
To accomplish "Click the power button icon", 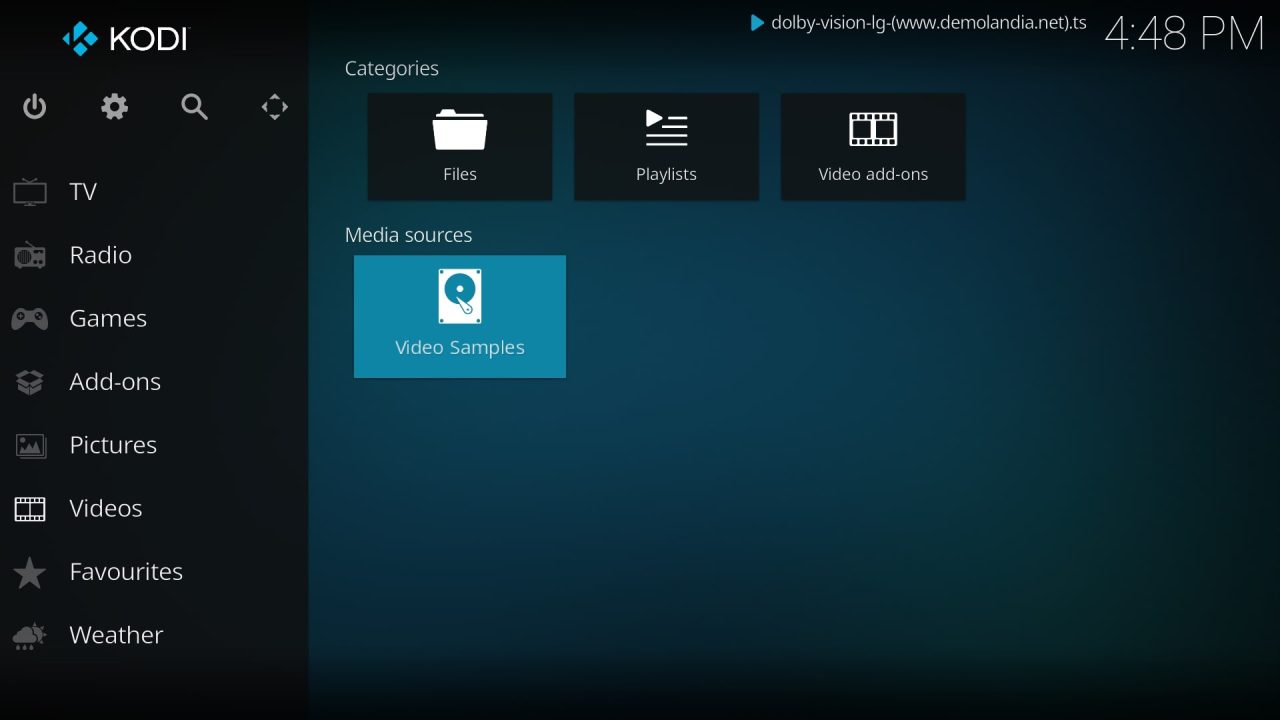I will coord(34,106).
